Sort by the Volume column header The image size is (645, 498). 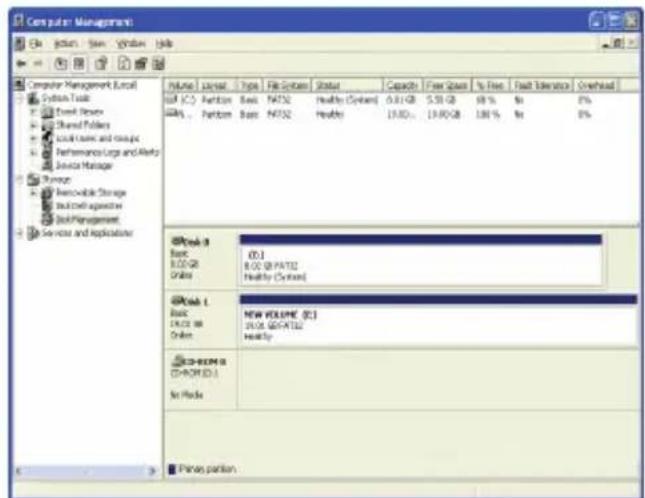[181, 86]
